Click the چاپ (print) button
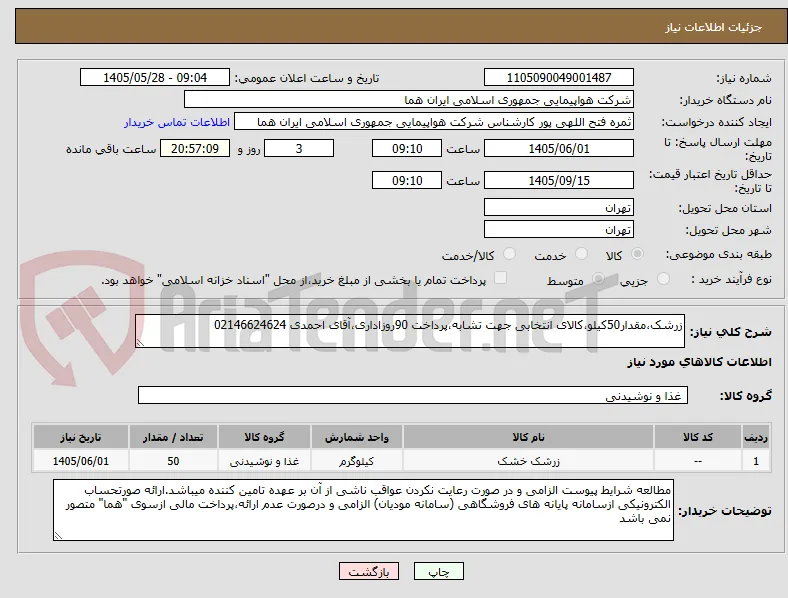 tap(439, 571)
